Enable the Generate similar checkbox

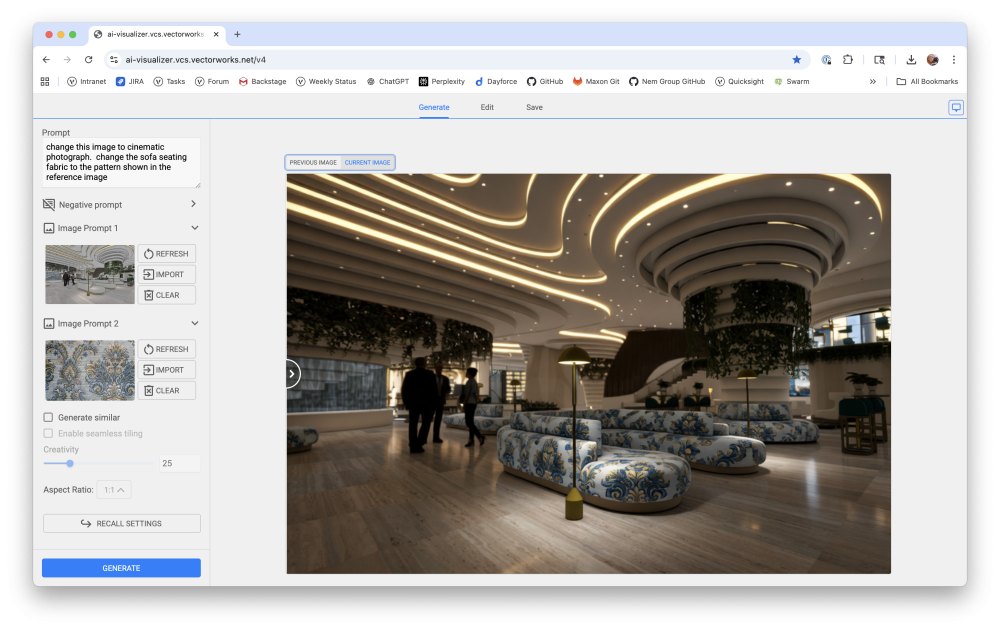click(x=48, y=417)
